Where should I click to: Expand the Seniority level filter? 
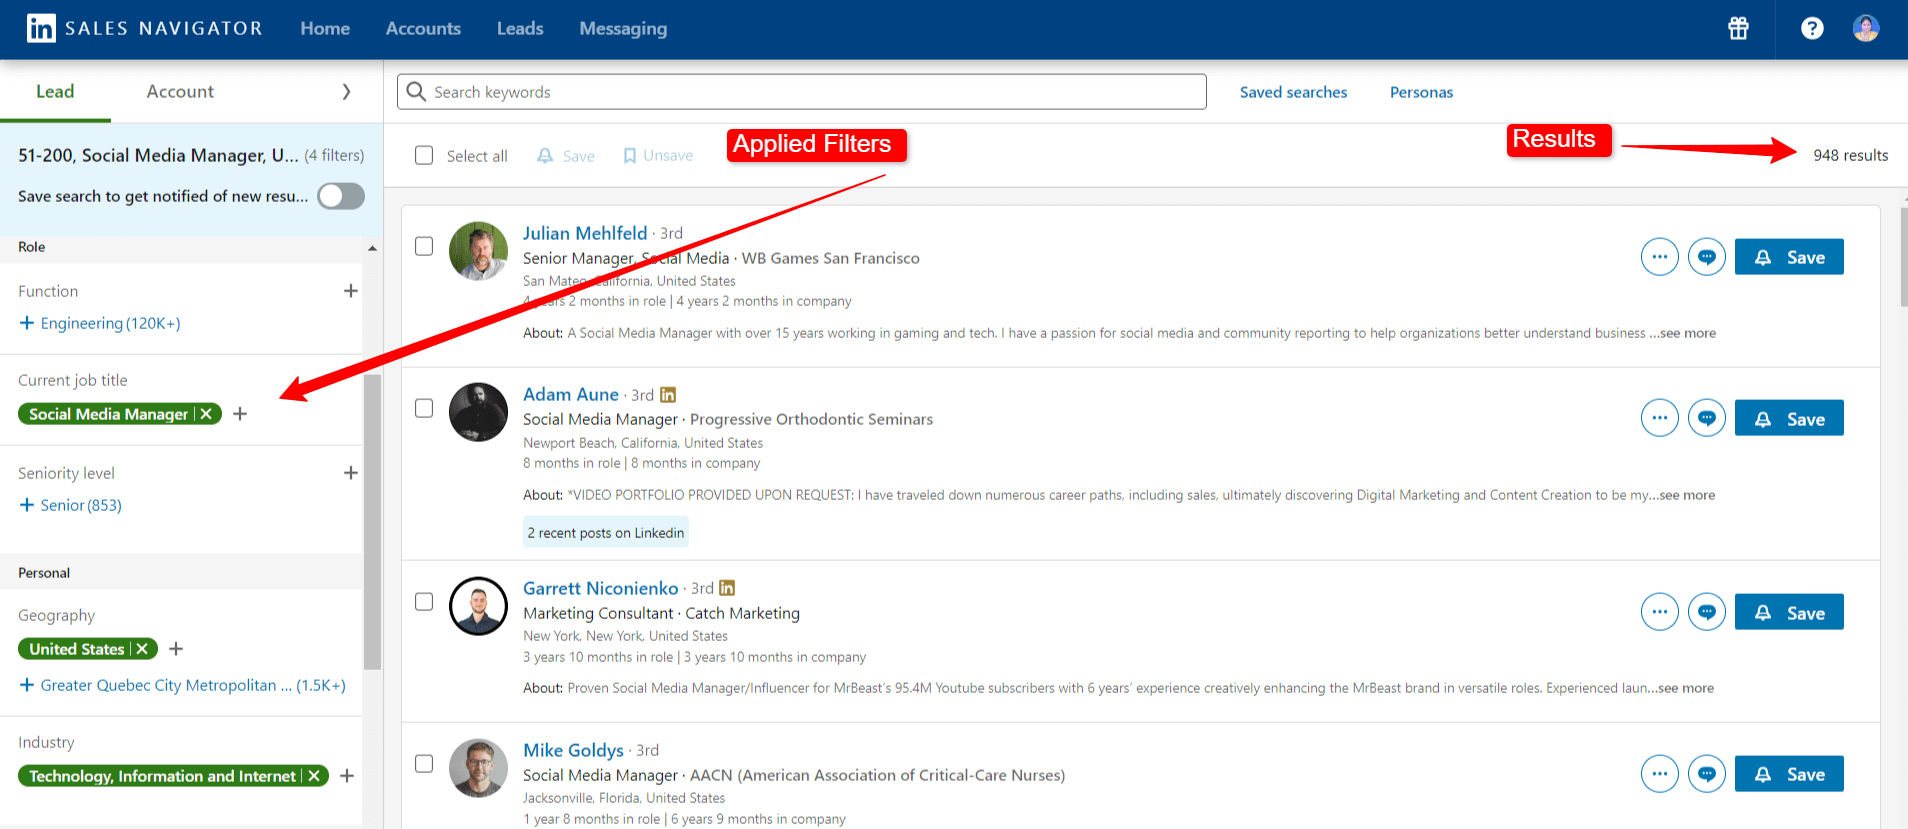coord(350,473)
